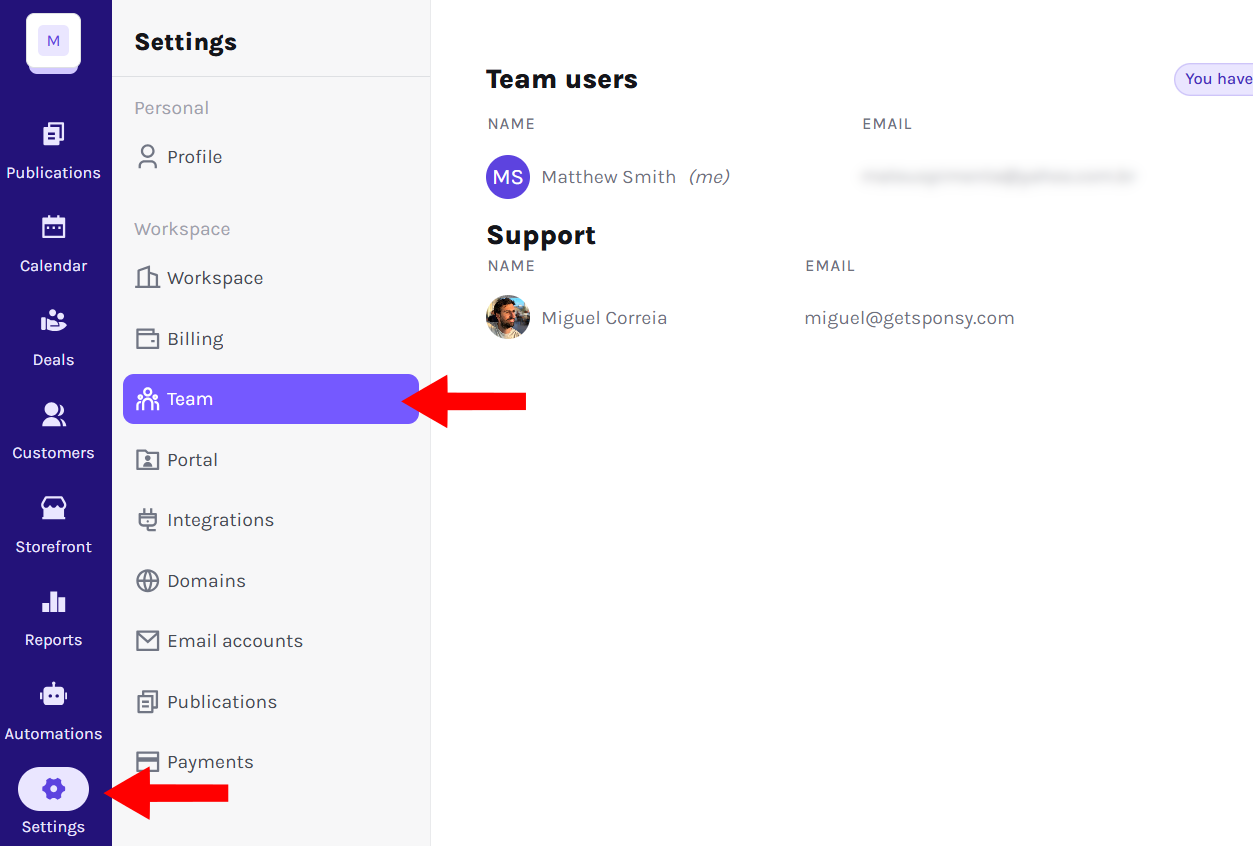This screenshot has width=1253, height=846.
Task: Click Publications label in main navigation
Action: point(53,173)
